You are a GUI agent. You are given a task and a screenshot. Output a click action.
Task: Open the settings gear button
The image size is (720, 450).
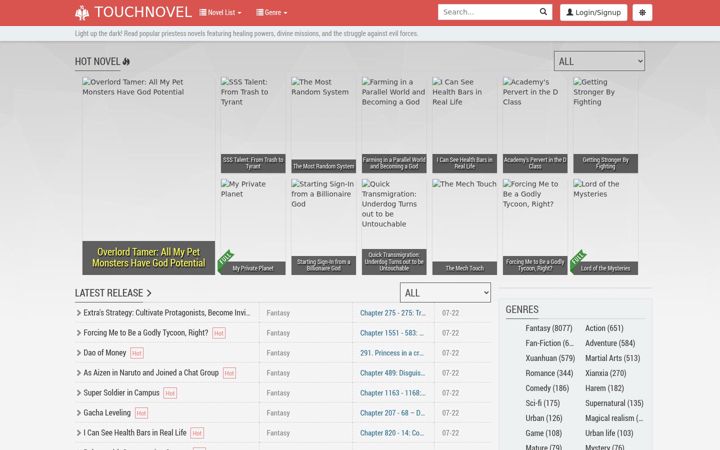click(642, 12)
